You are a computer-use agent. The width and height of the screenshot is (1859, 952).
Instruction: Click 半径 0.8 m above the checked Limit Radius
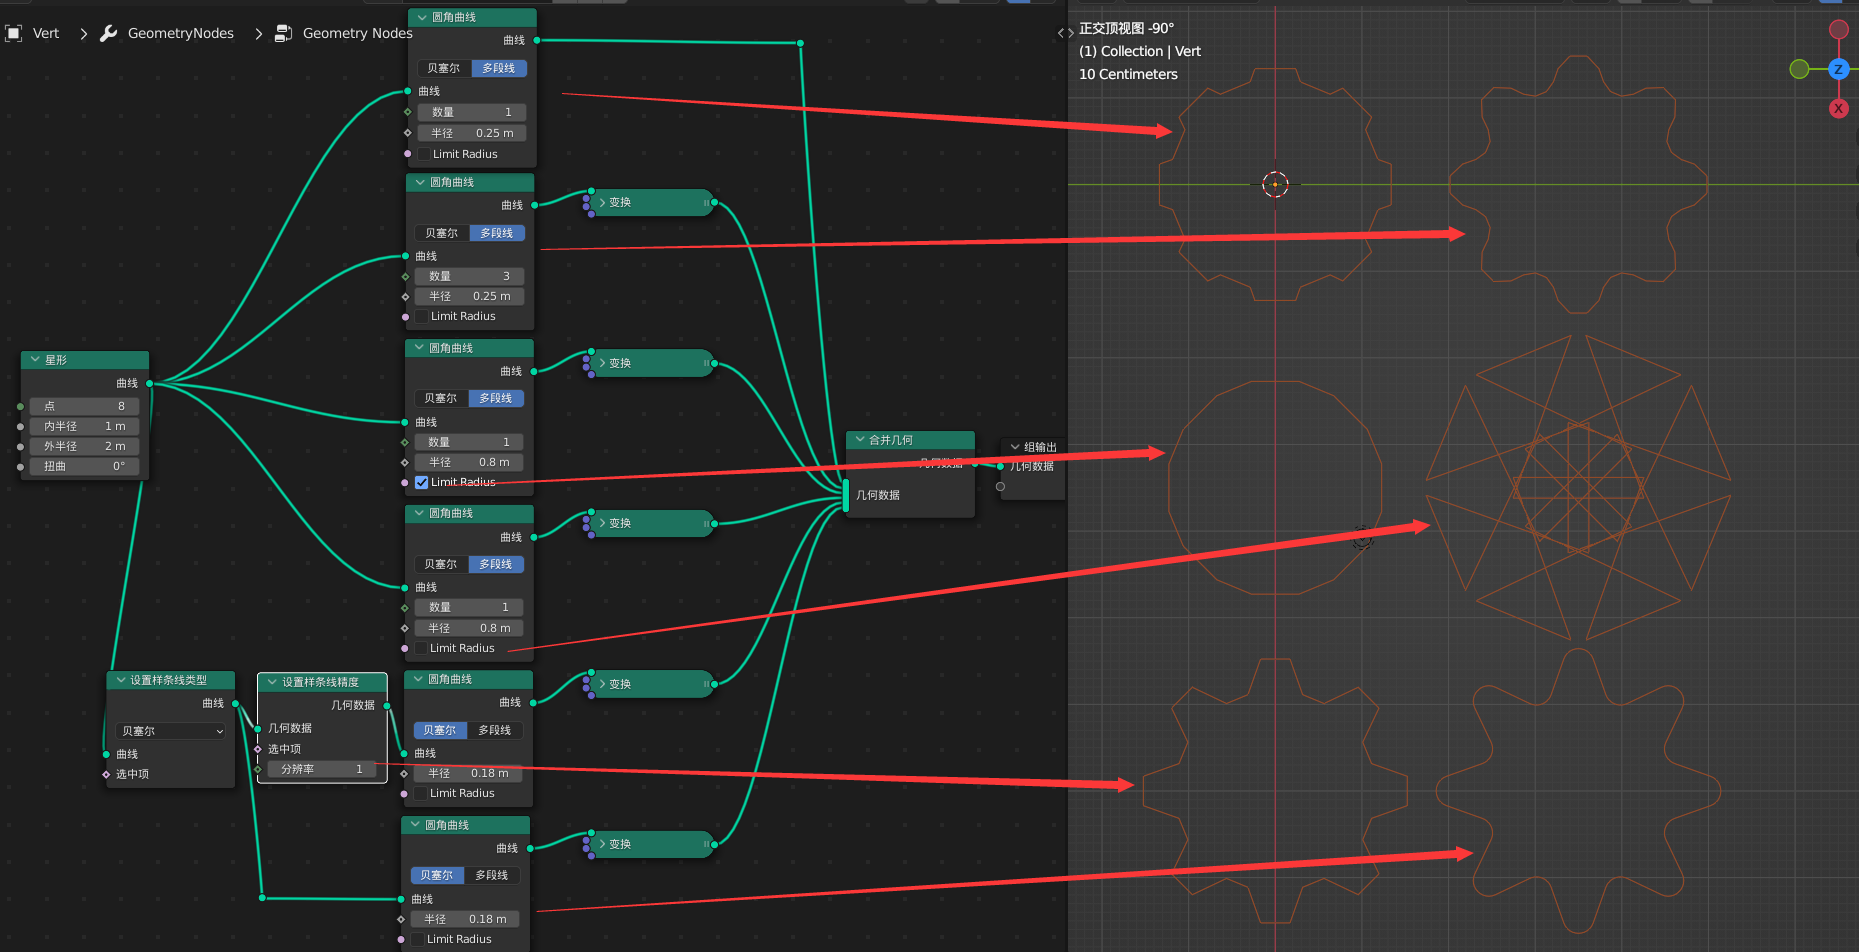(469, 462)
